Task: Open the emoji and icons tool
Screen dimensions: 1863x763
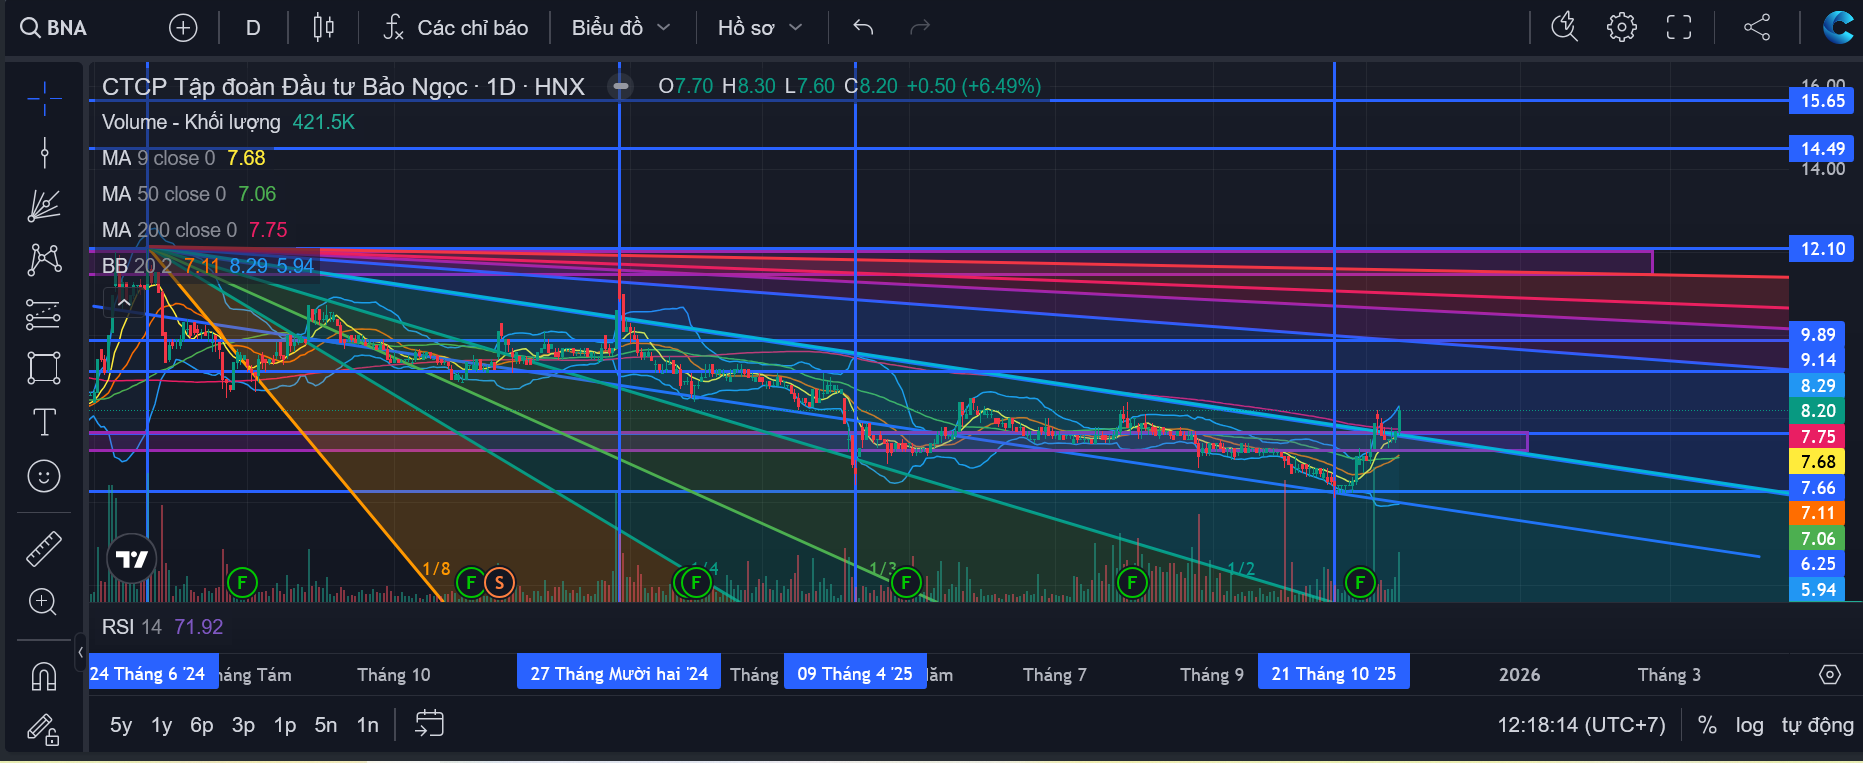Action: (x=44, y=476)
